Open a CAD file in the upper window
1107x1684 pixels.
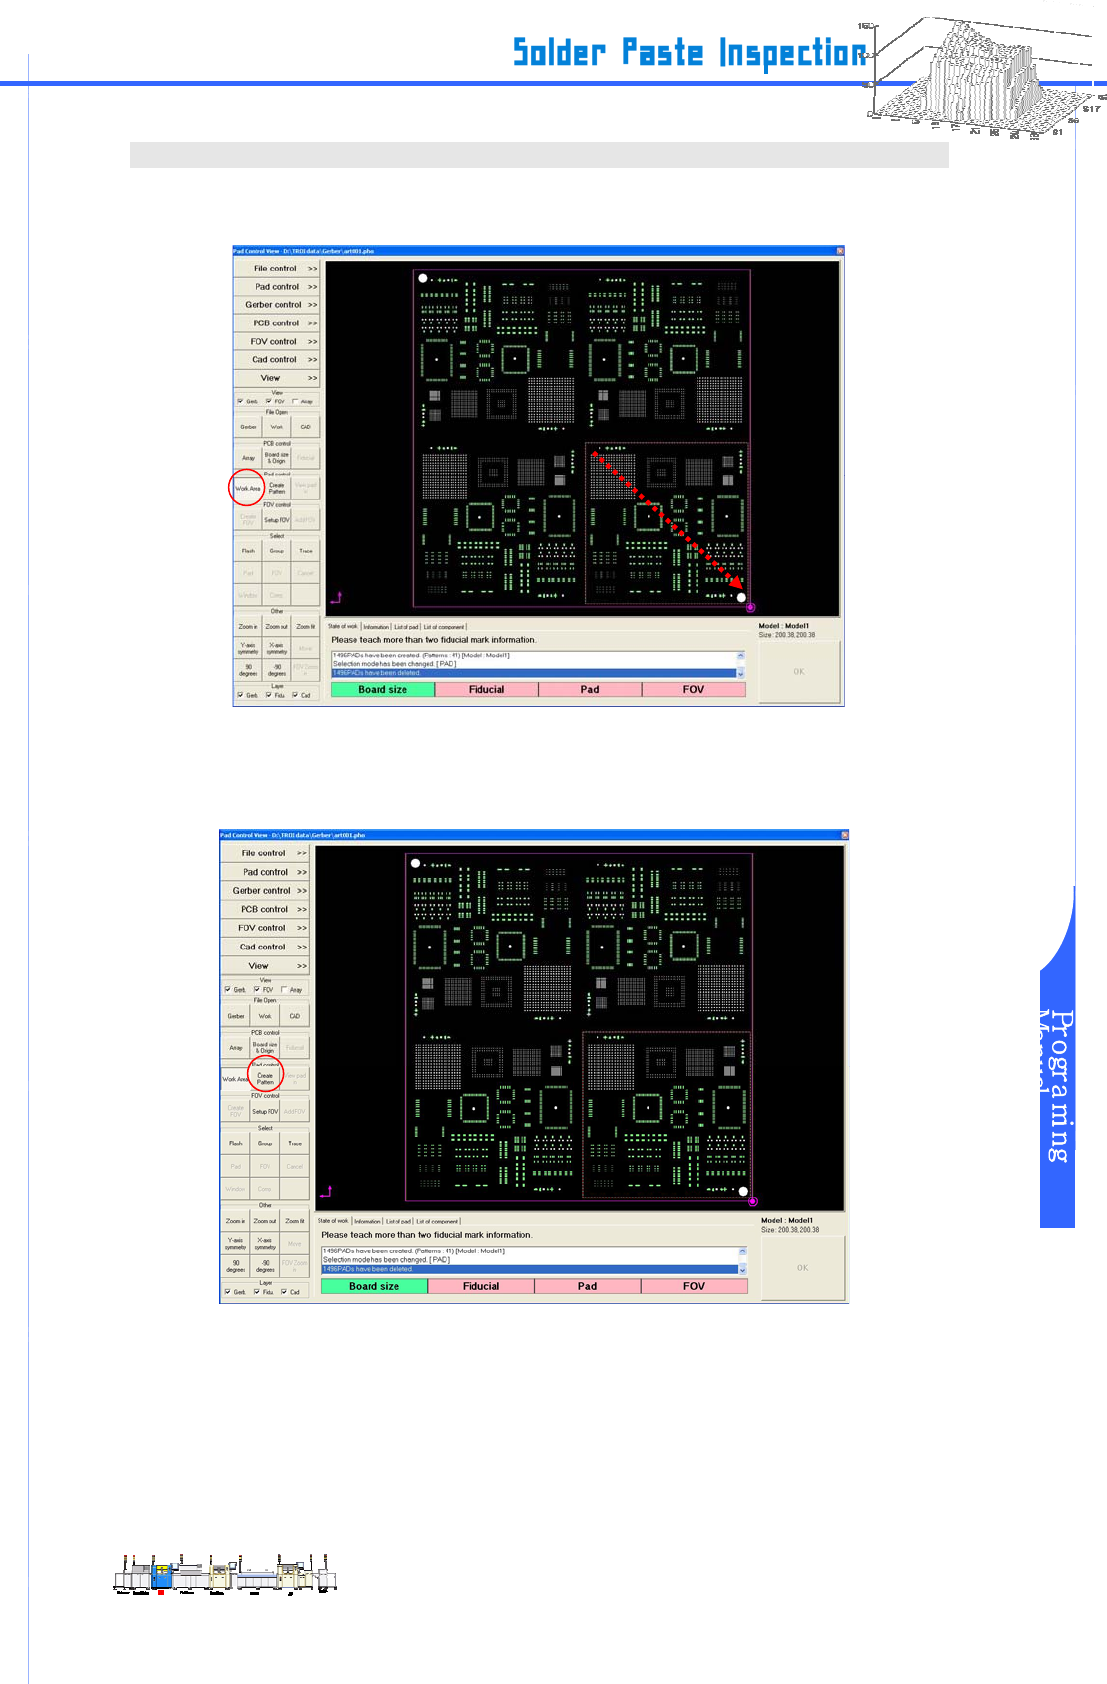[306, 427]
